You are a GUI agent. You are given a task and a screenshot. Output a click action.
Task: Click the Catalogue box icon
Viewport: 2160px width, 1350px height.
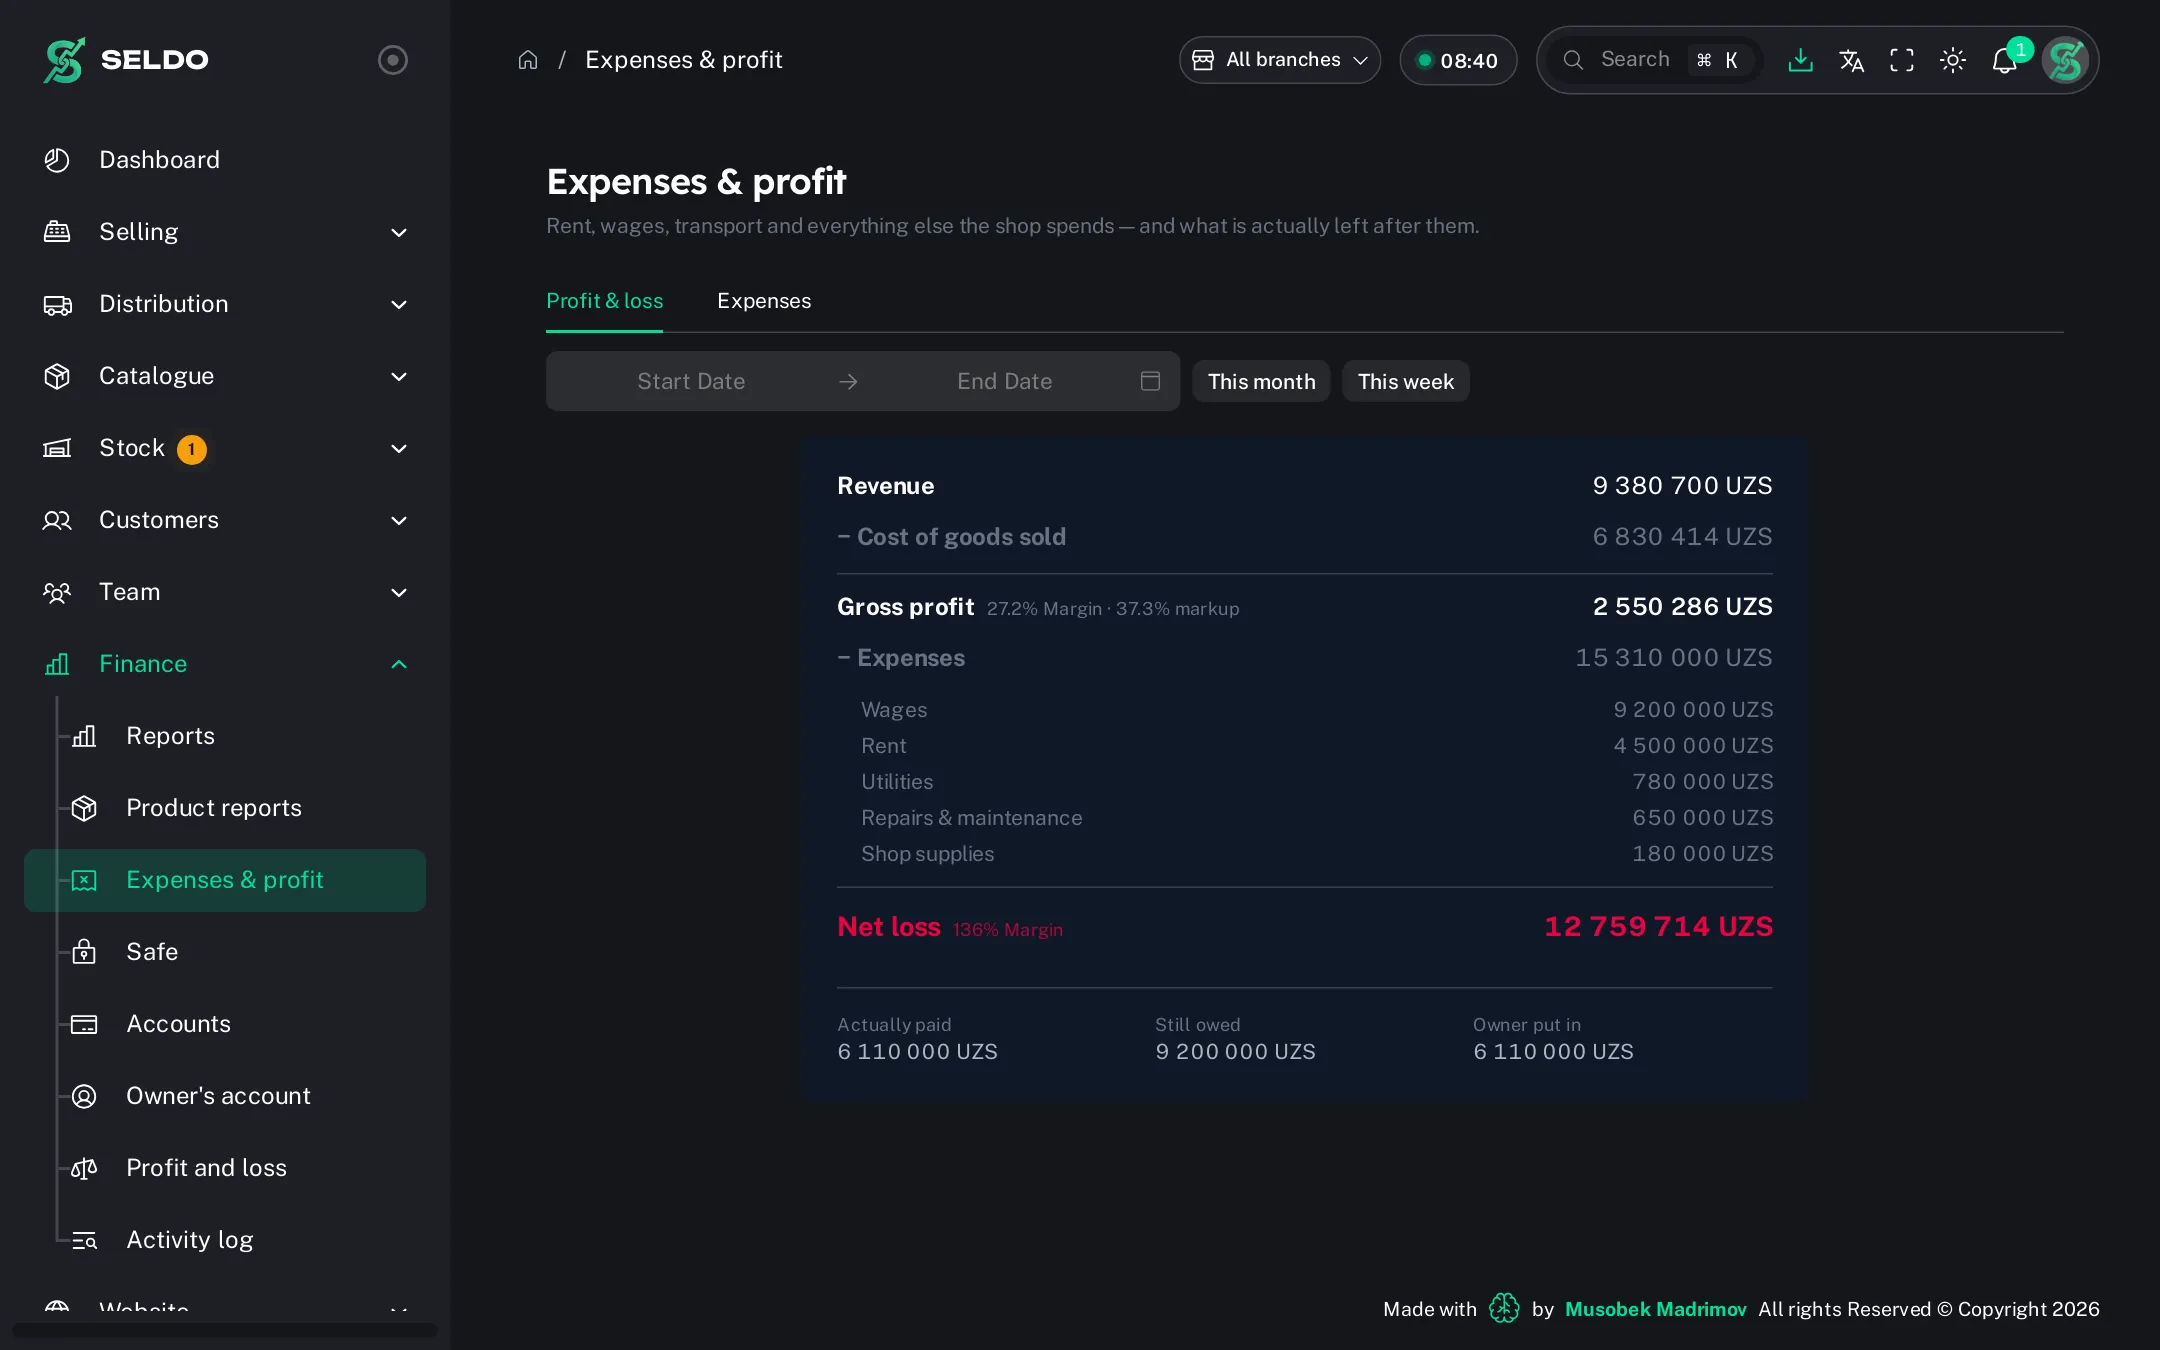click(x=57, y=376)
